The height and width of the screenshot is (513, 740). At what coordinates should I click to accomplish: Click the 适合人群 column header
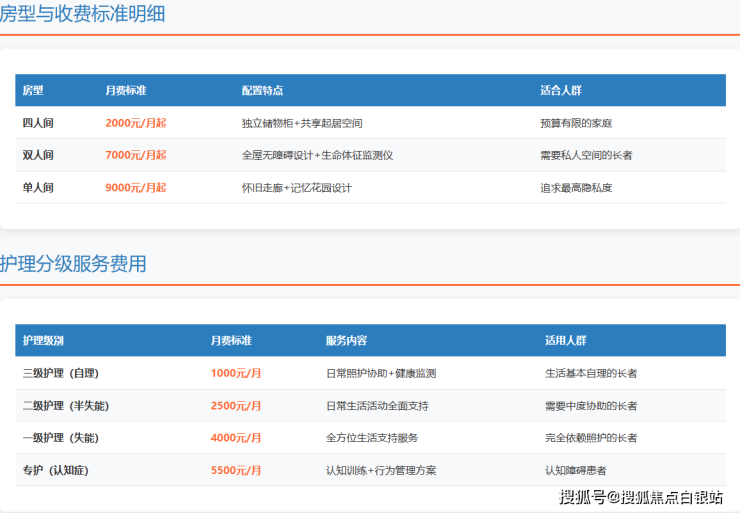tap(560, 91)
